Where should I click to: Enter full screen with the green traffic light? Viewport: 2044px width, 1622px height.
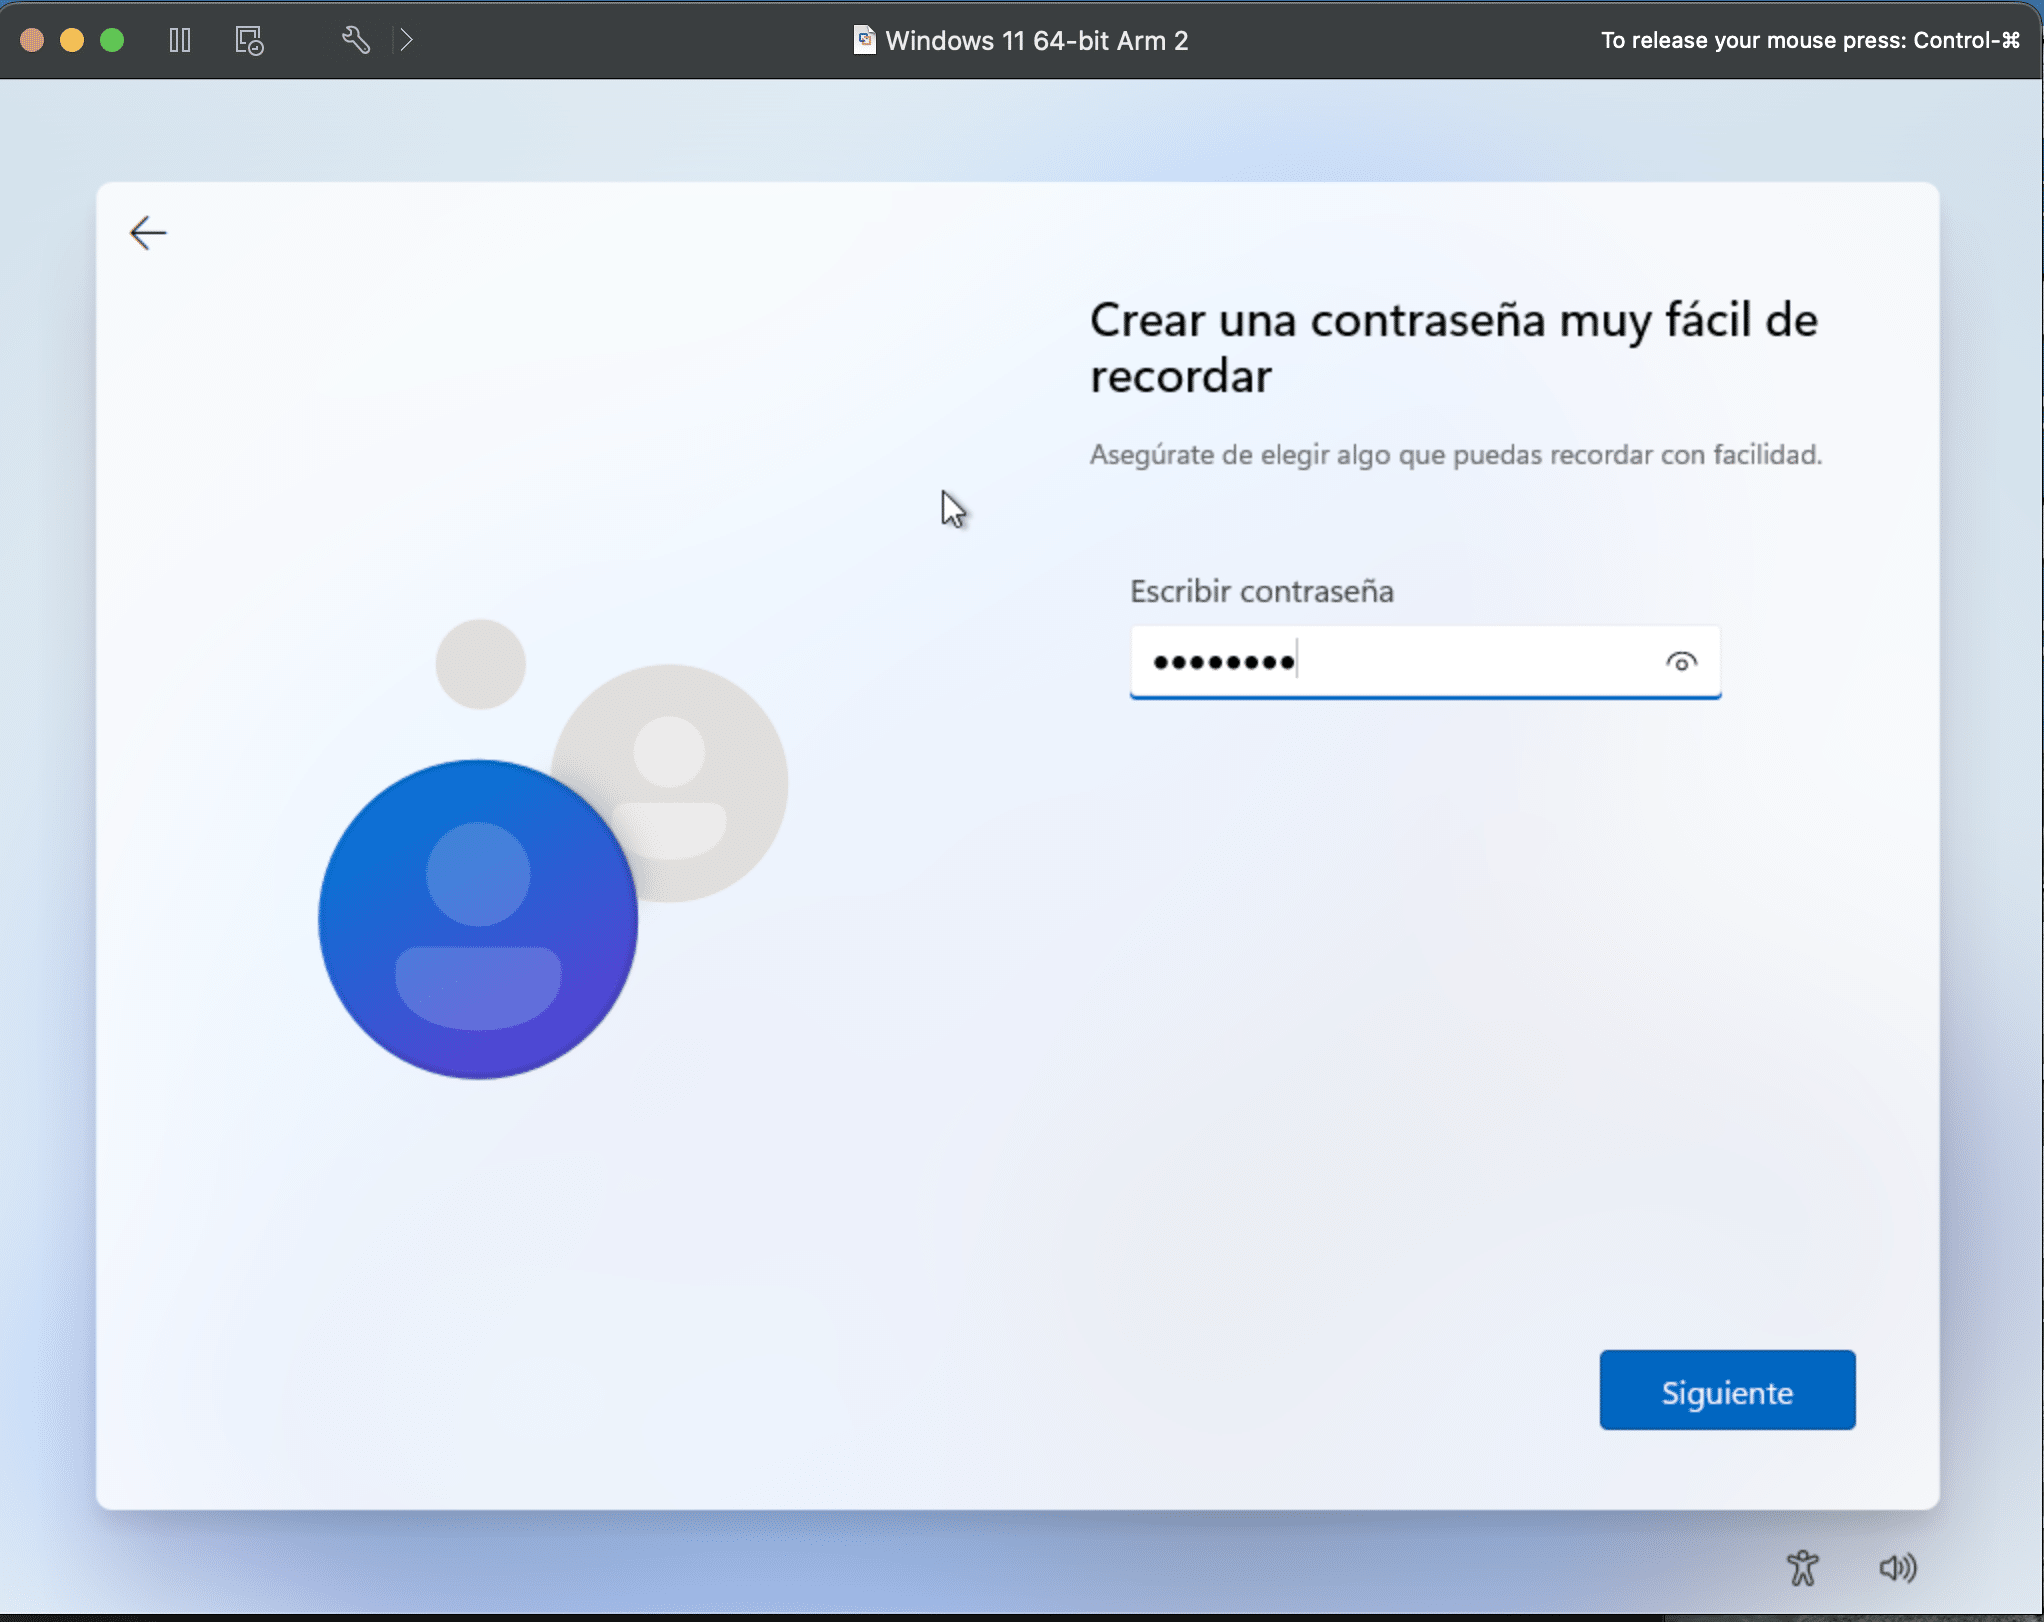pos(112,40)
